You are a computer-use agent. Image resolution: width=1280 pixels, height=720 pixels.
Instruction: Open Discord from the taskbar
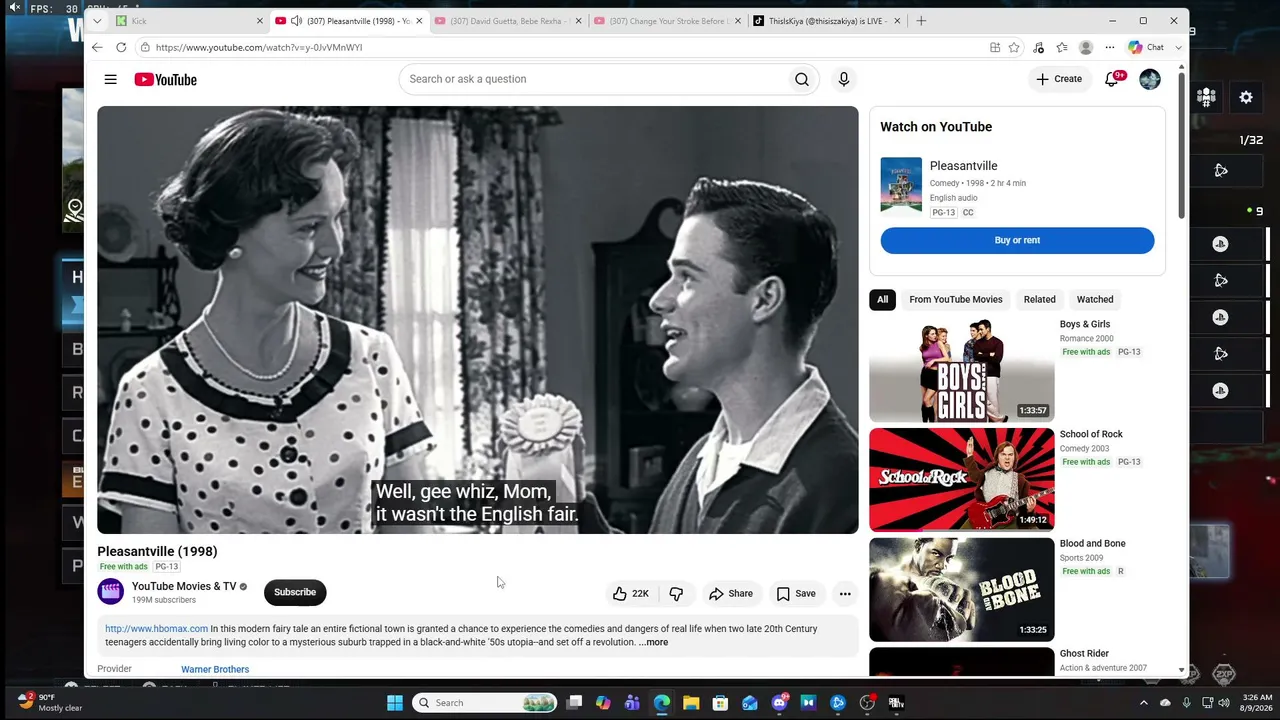pos(779,703)
